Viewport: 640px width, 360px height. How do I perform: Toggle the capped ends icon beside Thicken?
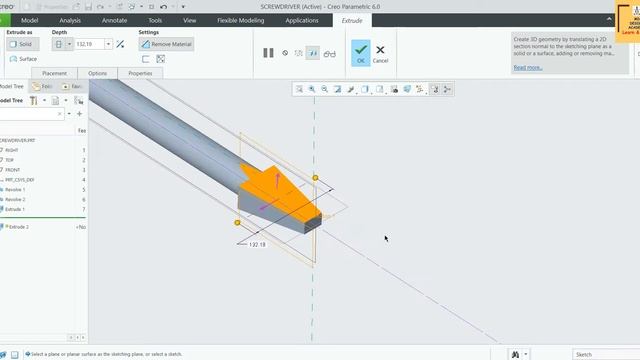(x=161, y=59)
